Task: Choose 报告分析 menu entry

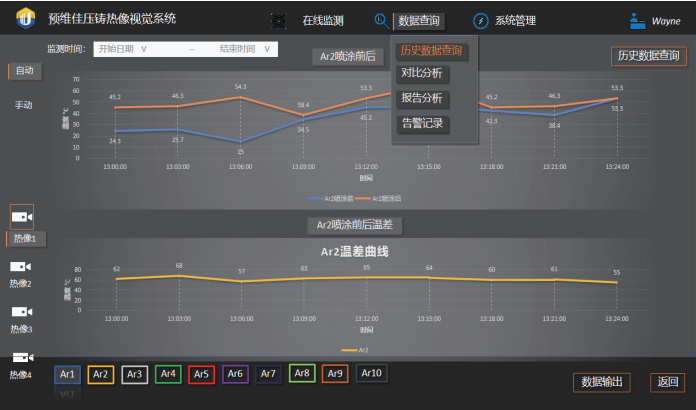Action: click(422, 98)
